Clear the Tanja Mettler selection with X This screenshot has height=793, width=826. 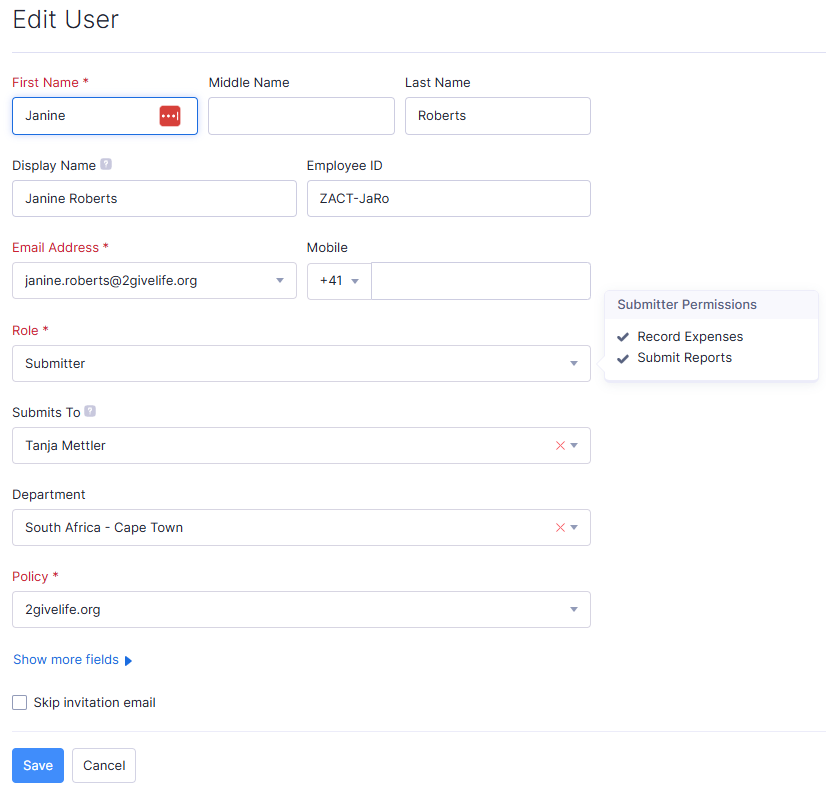pos(560,446)
